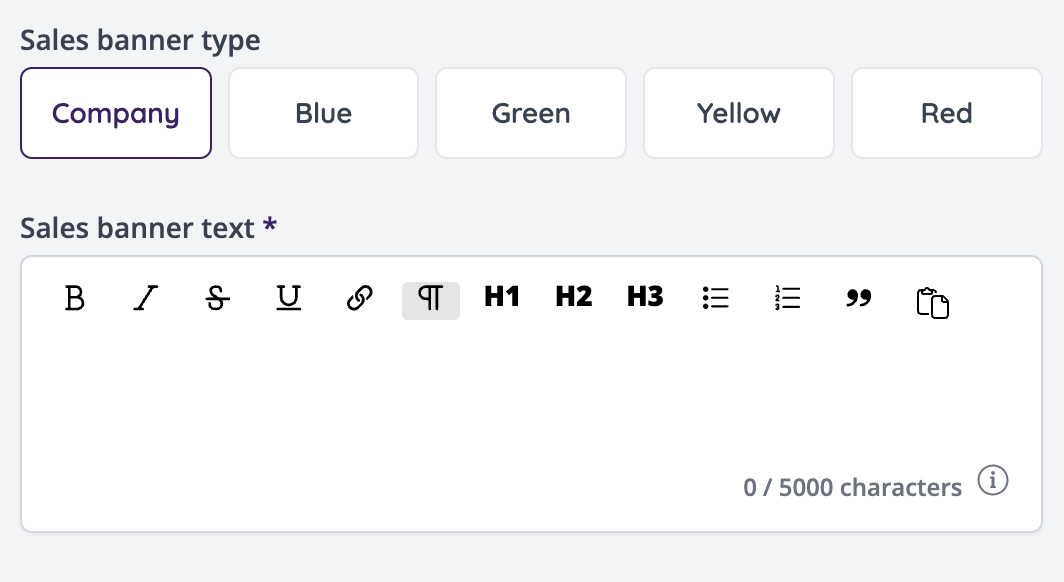
Task: Select the paragraph format button
Action: (430, 299)
